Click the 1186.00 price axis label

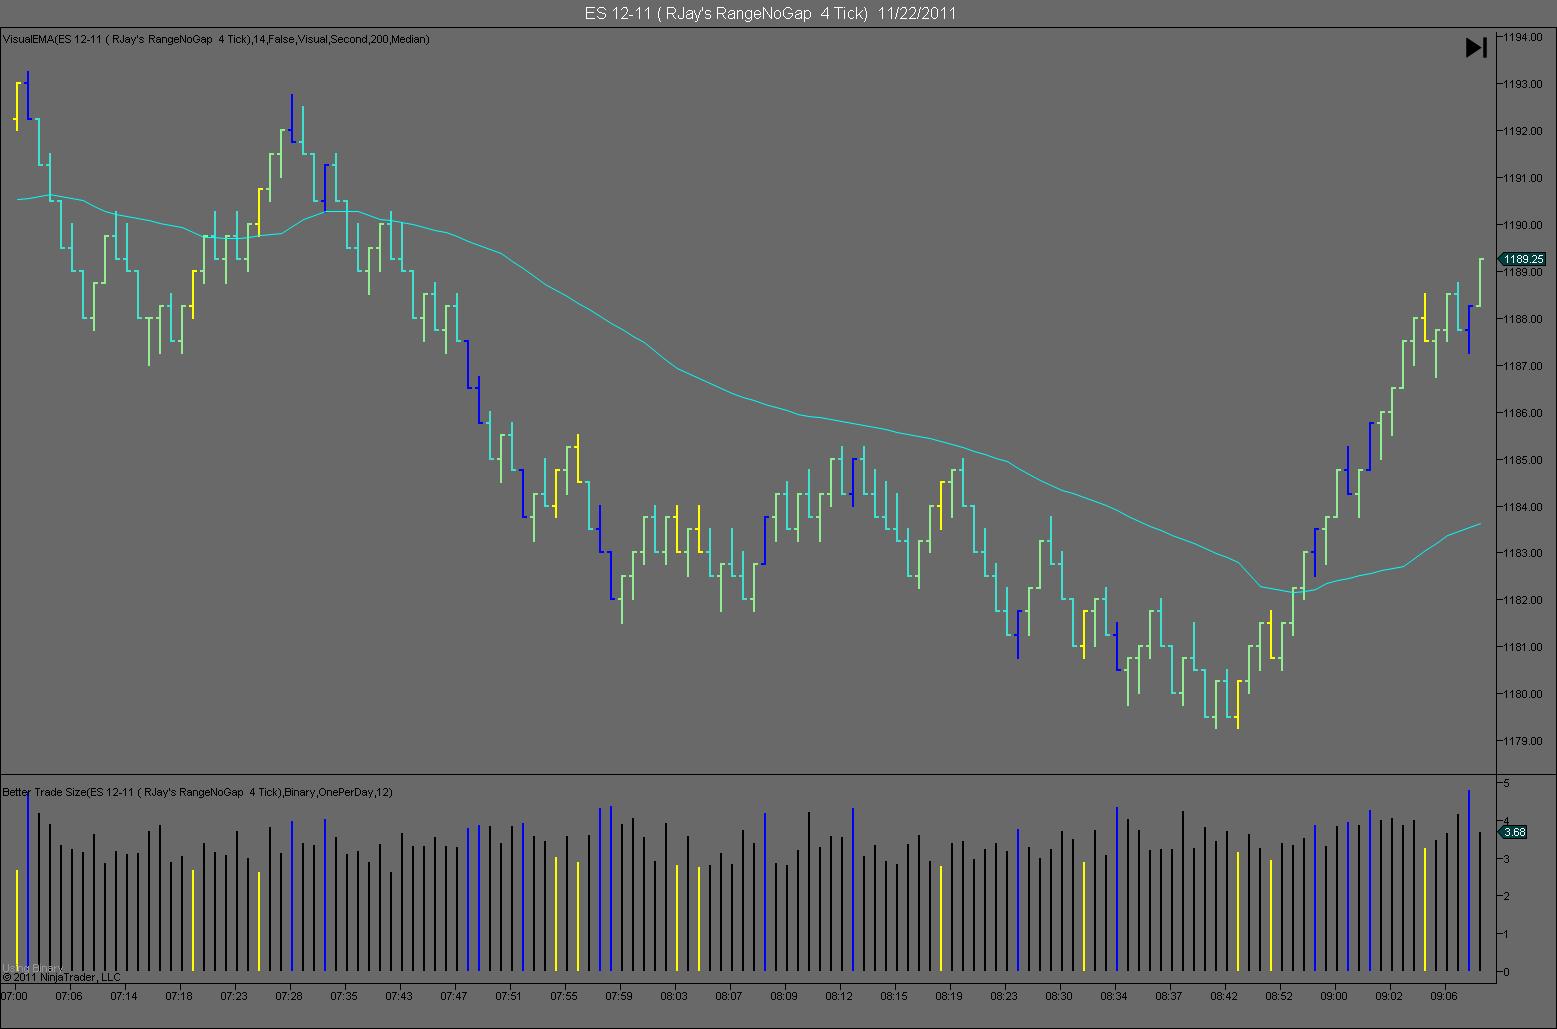coord(1522,413)
